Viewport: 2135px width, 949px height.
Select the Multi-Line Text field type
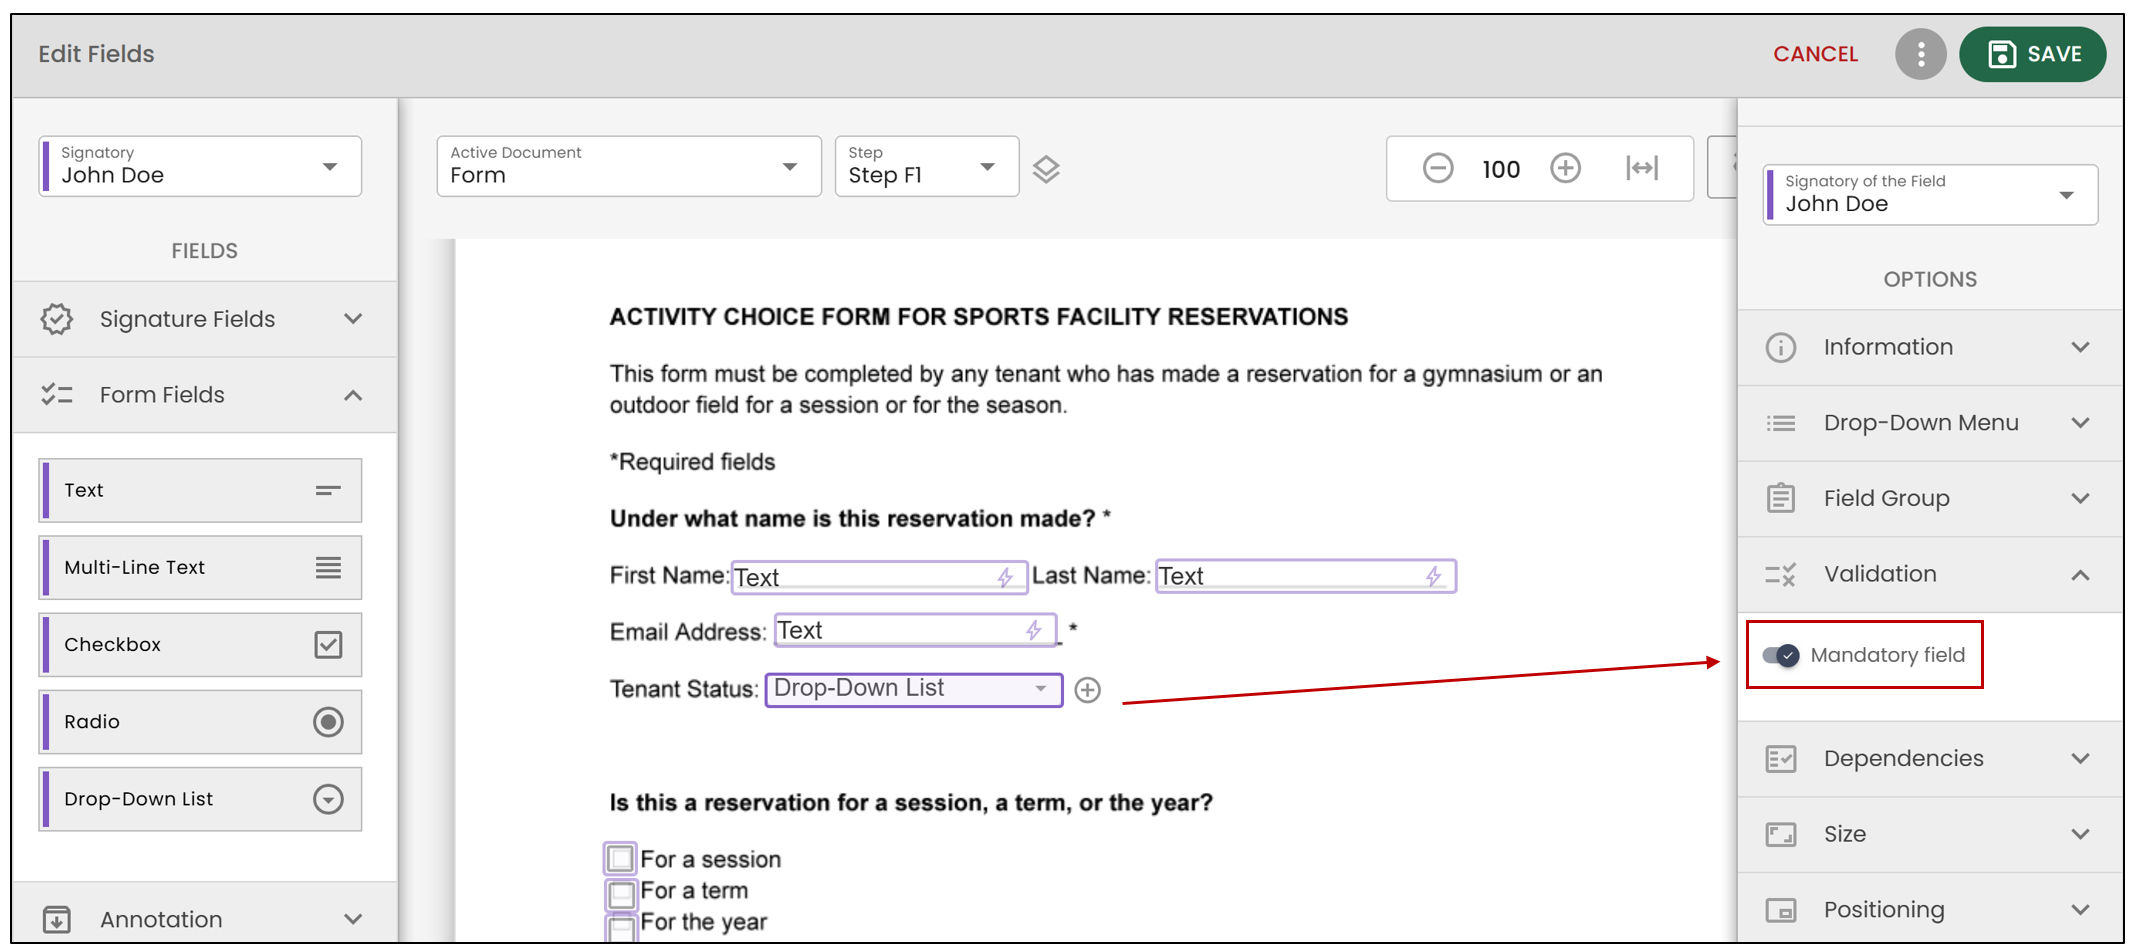point(201,568)
